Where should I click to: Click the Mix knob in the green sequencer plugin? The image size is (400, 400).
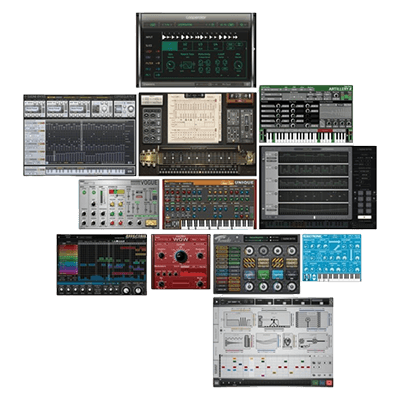[x=238, y=65]
